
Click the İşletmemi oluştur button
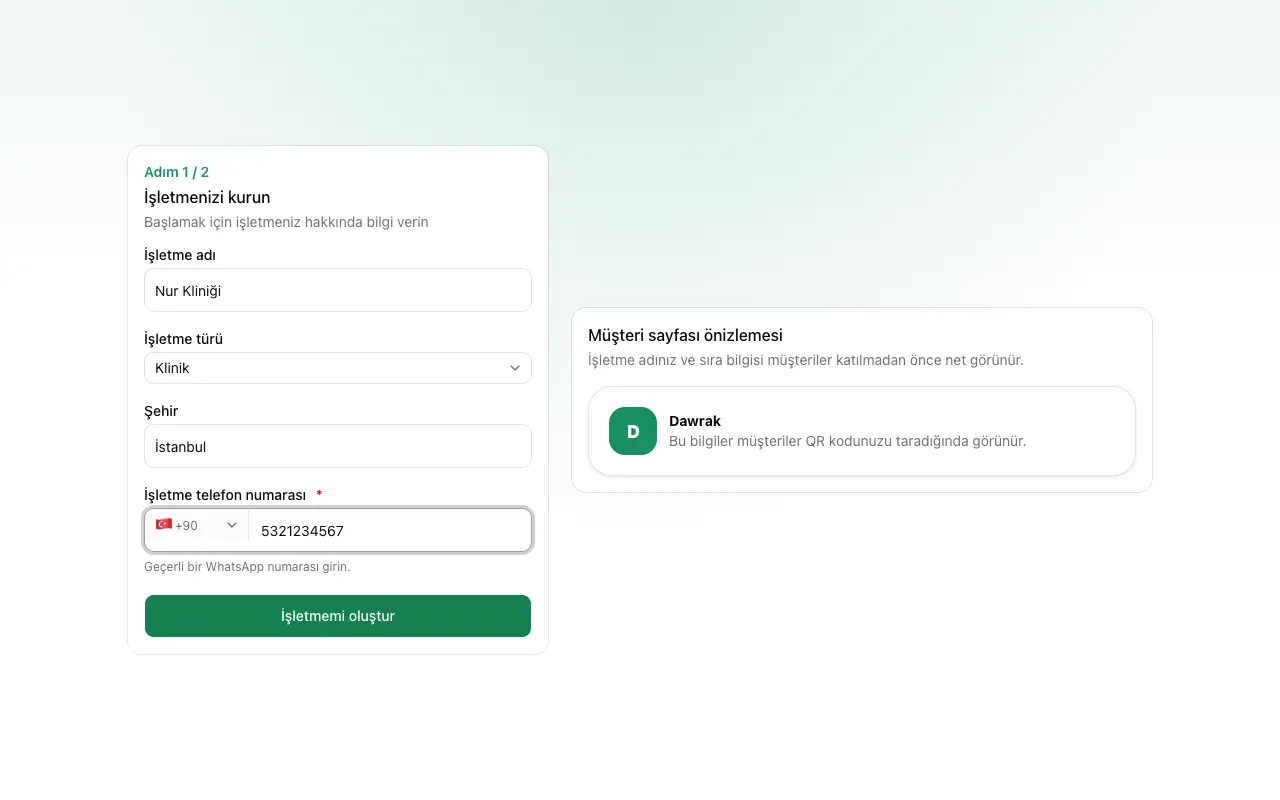pyautogui.click(x=338, y=616)
